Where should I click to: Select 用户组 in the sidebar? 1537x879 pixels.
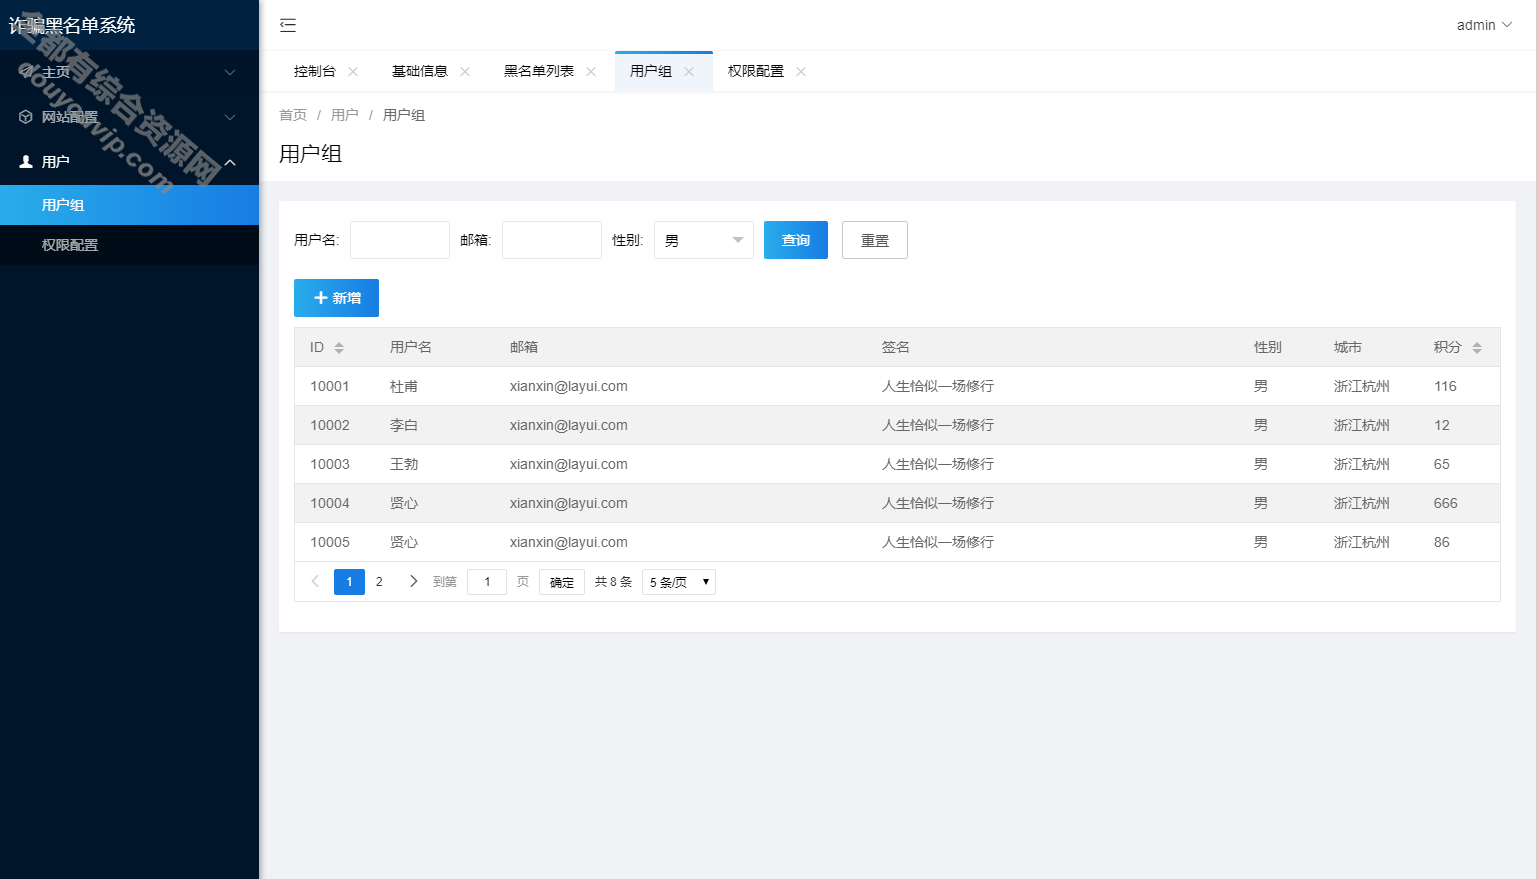coord(129,205)
